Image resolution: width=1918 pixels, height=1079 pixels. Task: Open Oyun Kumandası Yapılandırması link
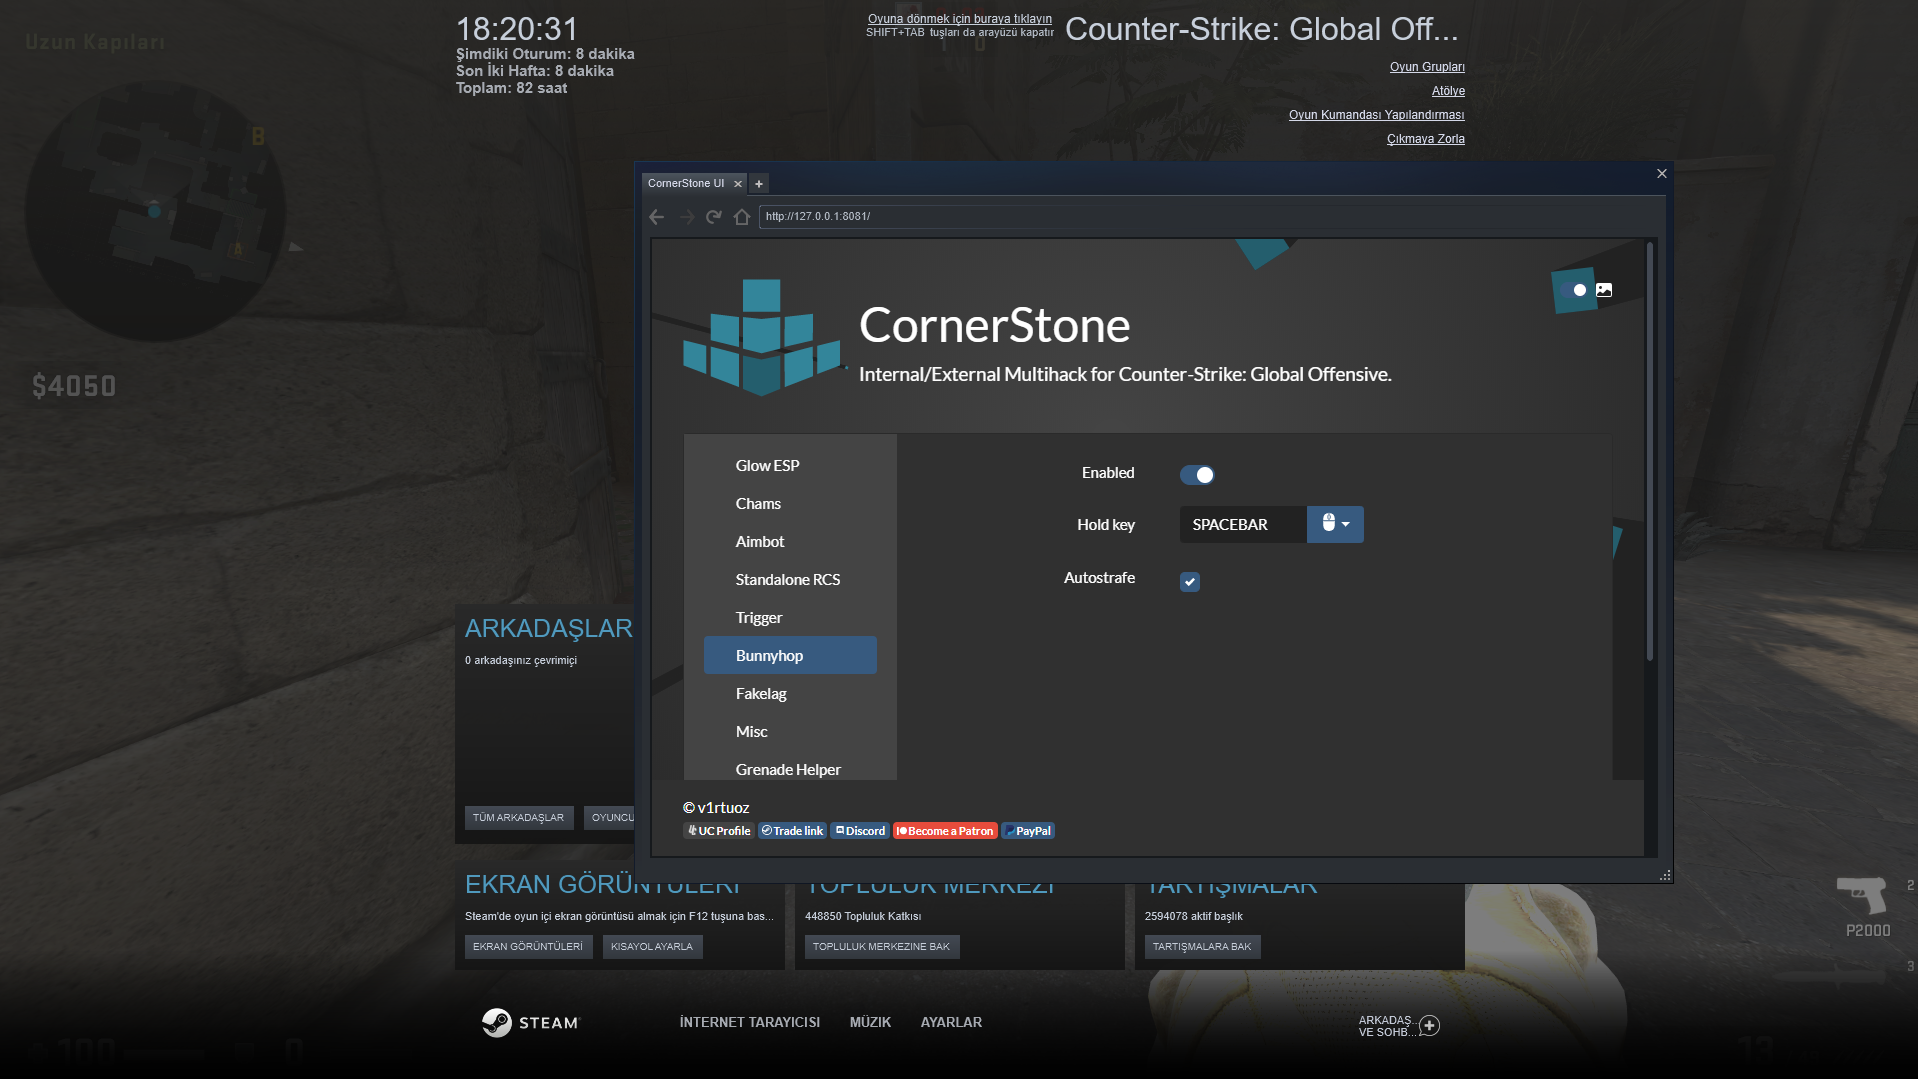1376,115
